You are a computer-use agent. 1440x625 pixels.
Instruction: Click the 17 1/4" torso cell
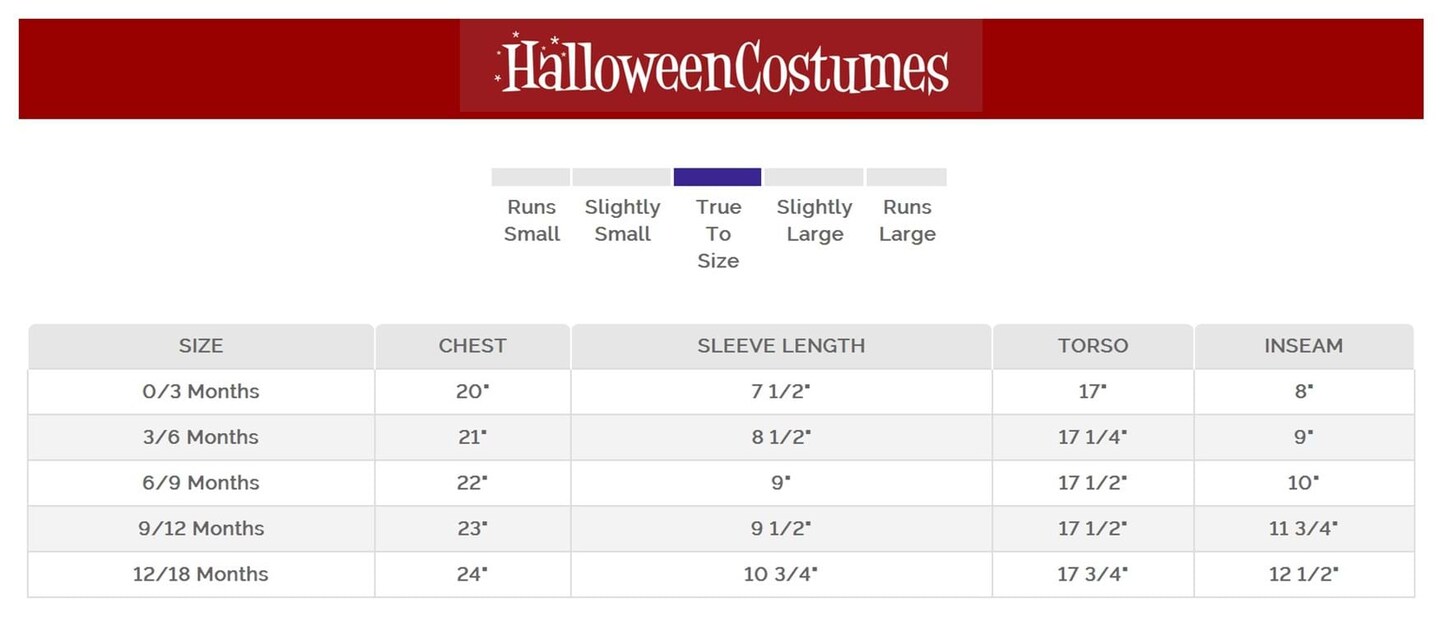coord(1093,437)
